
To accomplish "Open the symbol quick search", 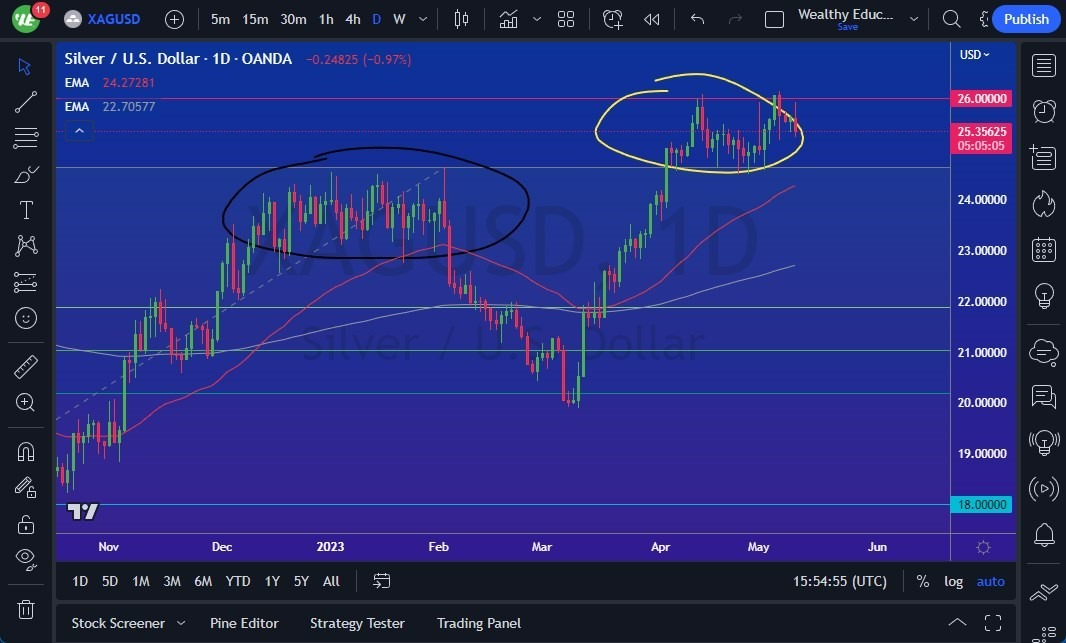I will click(x=952, y=19).
